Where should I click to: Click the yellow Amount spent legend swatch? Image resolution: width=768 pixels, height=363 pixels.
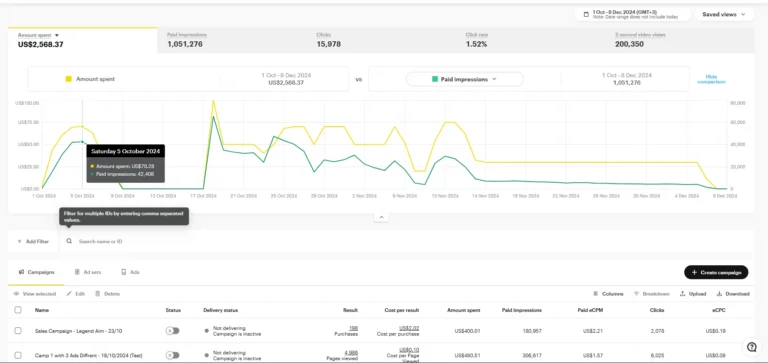[69, 79]
